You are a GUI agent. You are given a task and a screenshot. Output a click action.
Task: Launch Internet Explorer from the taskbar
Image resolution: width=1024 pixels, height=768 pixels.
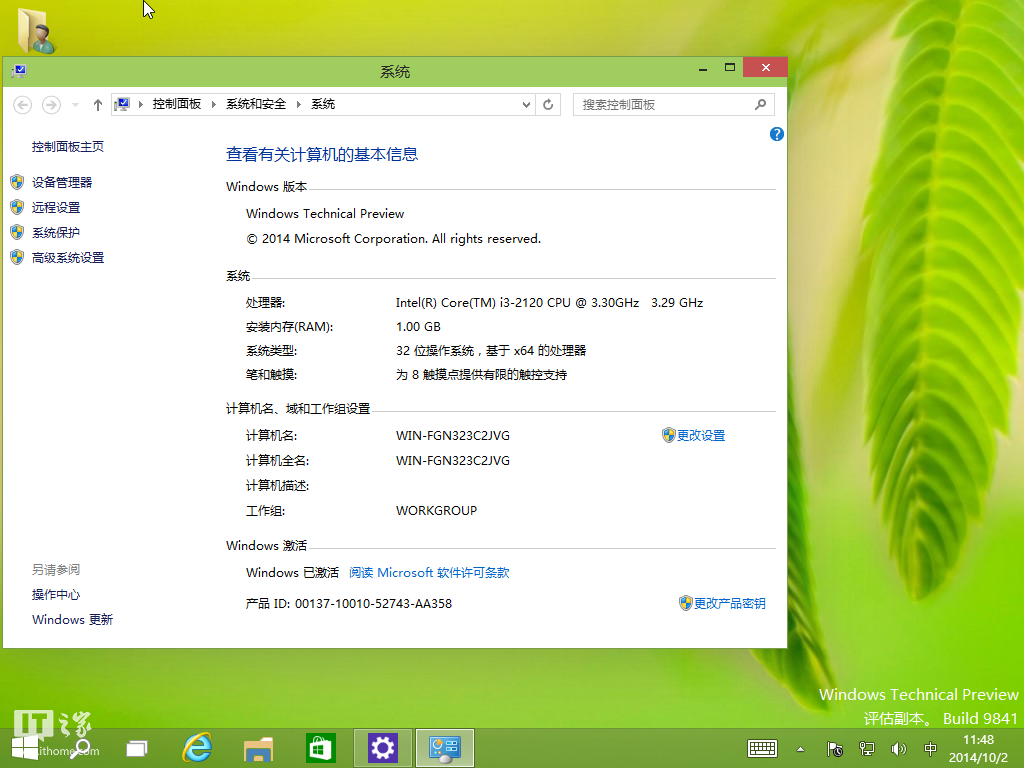point(196,747)
